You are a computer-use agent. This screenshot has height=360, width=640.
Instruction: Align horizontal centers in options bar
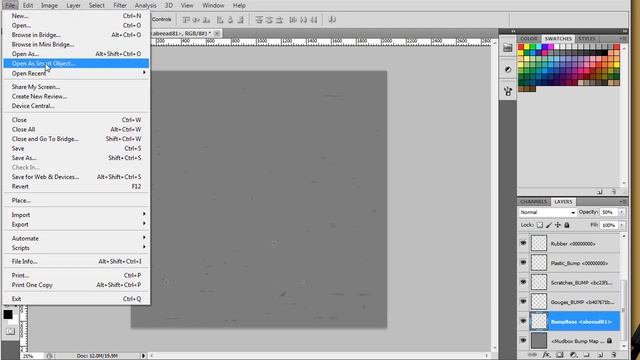click(230, 20)
